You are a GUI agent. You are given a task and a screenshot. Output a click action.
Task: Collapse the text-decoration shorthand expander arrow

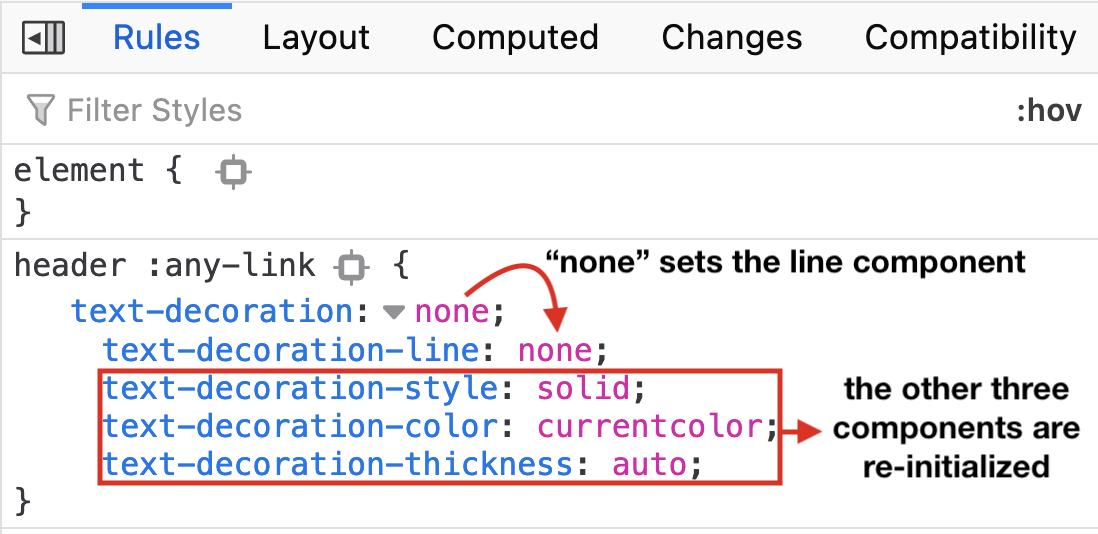[394, 312]
